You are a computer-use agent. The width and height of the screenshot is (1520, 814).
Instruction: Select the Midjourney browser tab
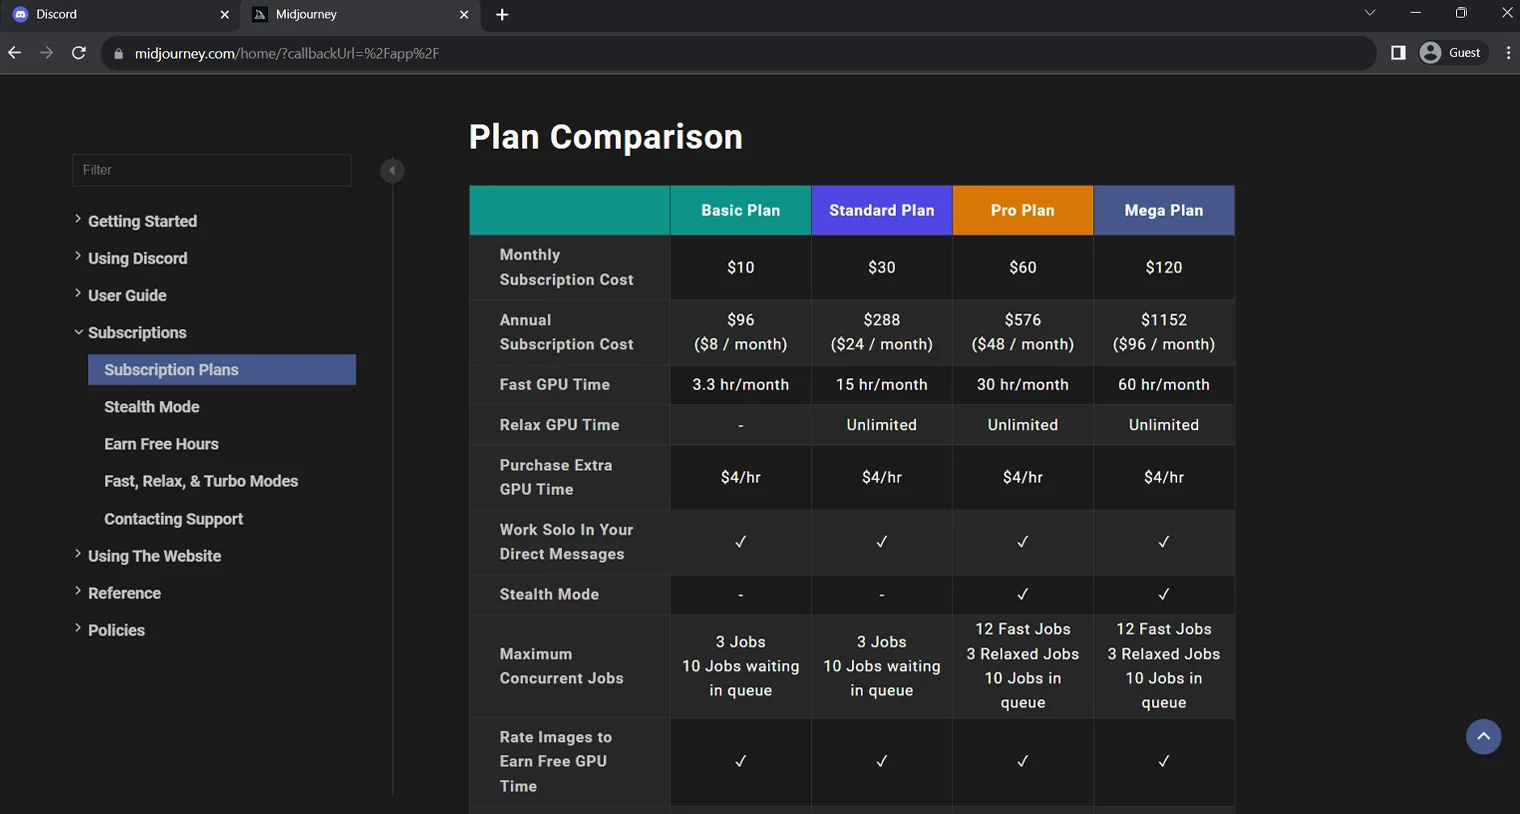pos(350,15)
